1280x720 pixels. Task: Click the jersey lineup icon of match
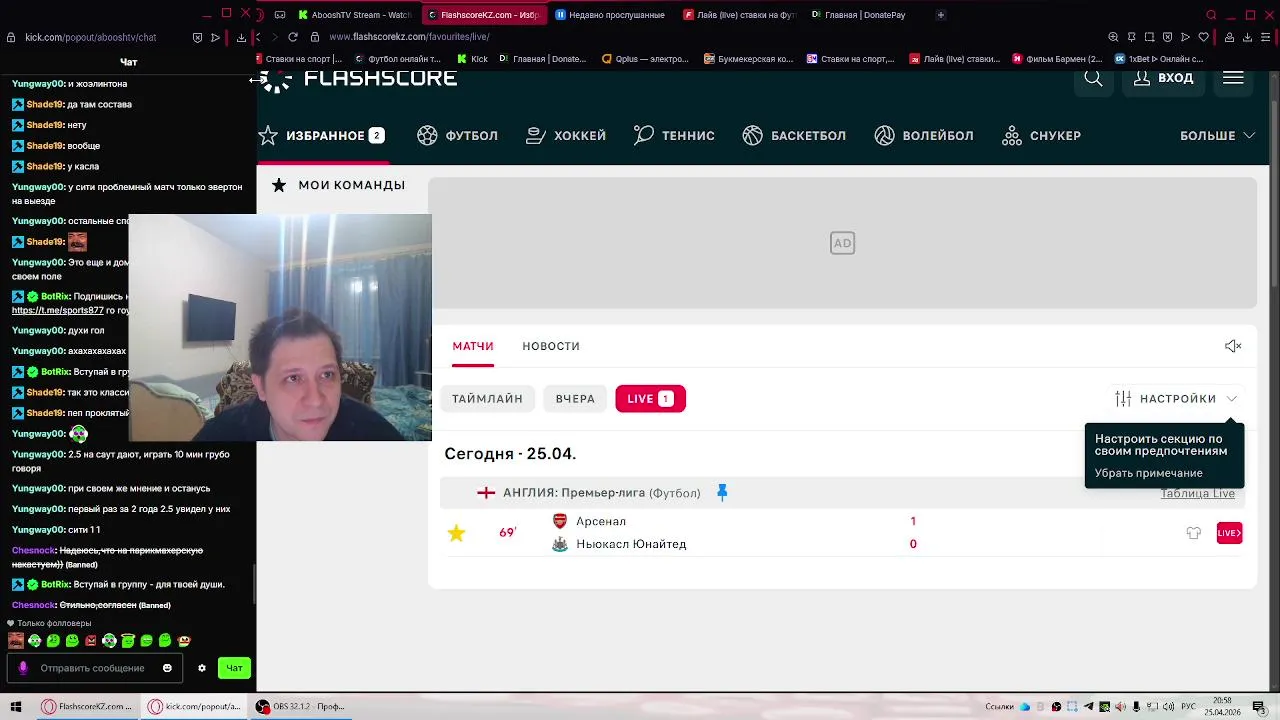(x=1193, y=533)
